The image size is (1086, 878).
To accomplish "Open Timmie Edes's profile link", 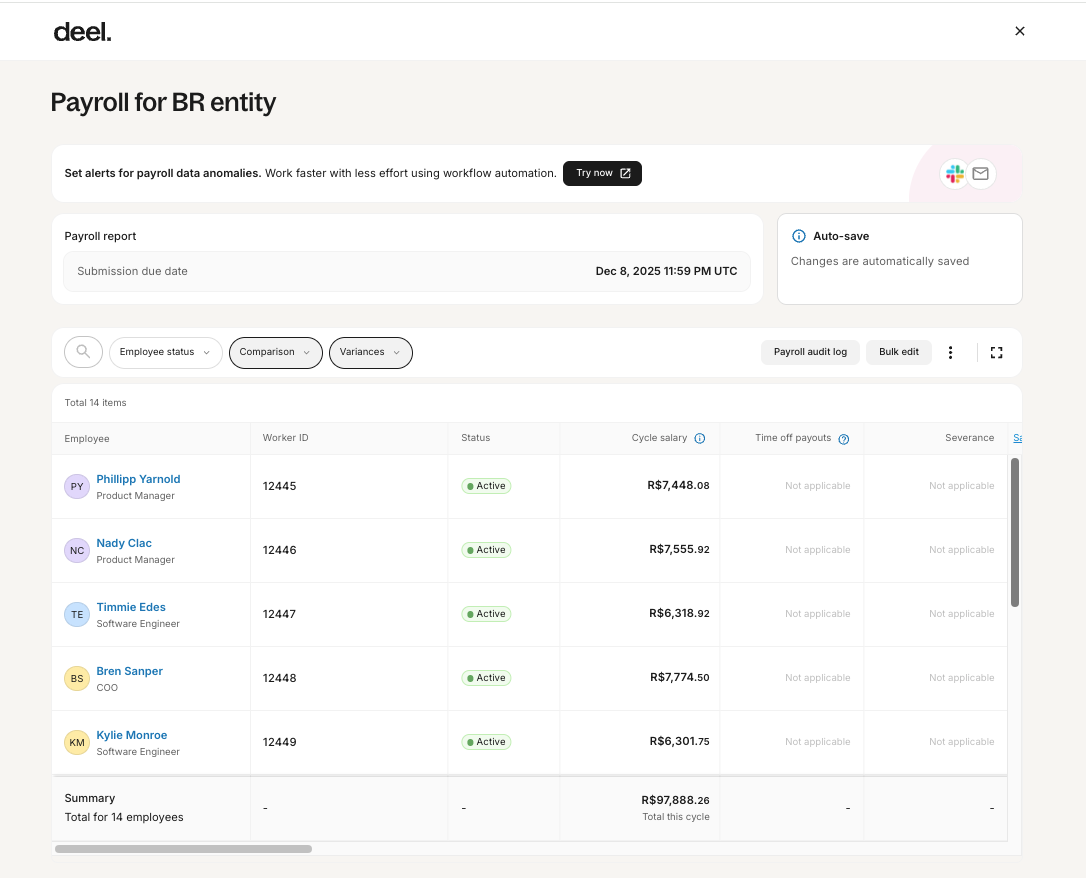I will [x=131, y=607].
